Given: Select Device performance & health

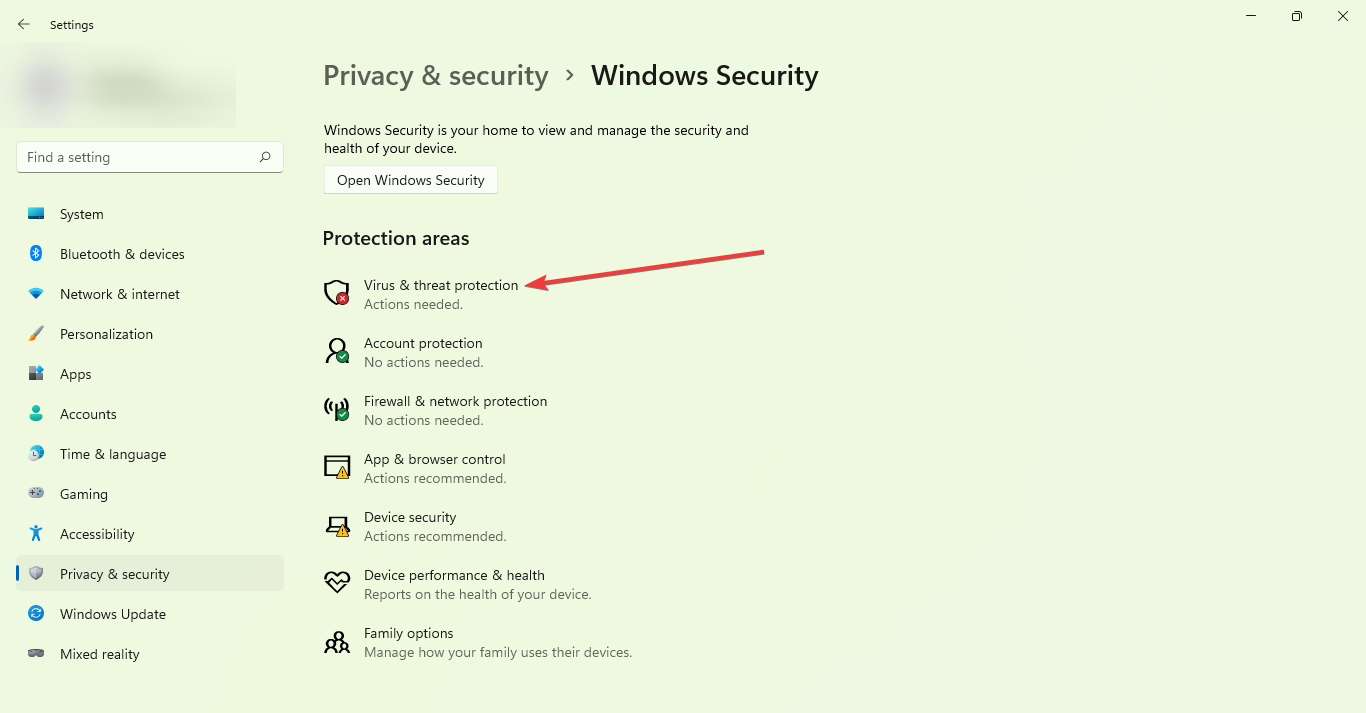Looking at the screenshot, I should (454, 575).
